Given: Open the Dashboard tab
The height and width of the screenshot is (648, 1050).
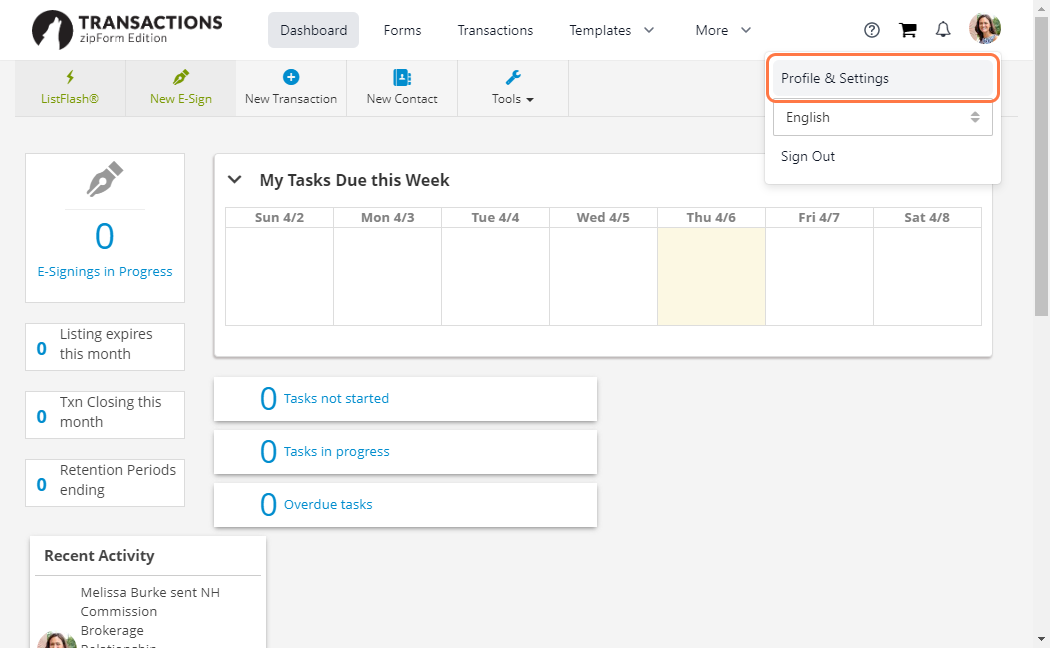Looking at the screenshot, I should coord(313,30).
